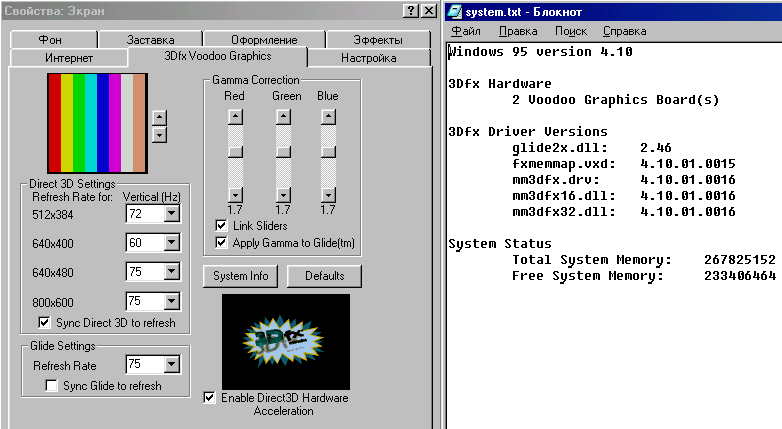The image size is (782, 429).
Task: Open the 512x384 refresh rate dropdown
Action: click(172, 214)
